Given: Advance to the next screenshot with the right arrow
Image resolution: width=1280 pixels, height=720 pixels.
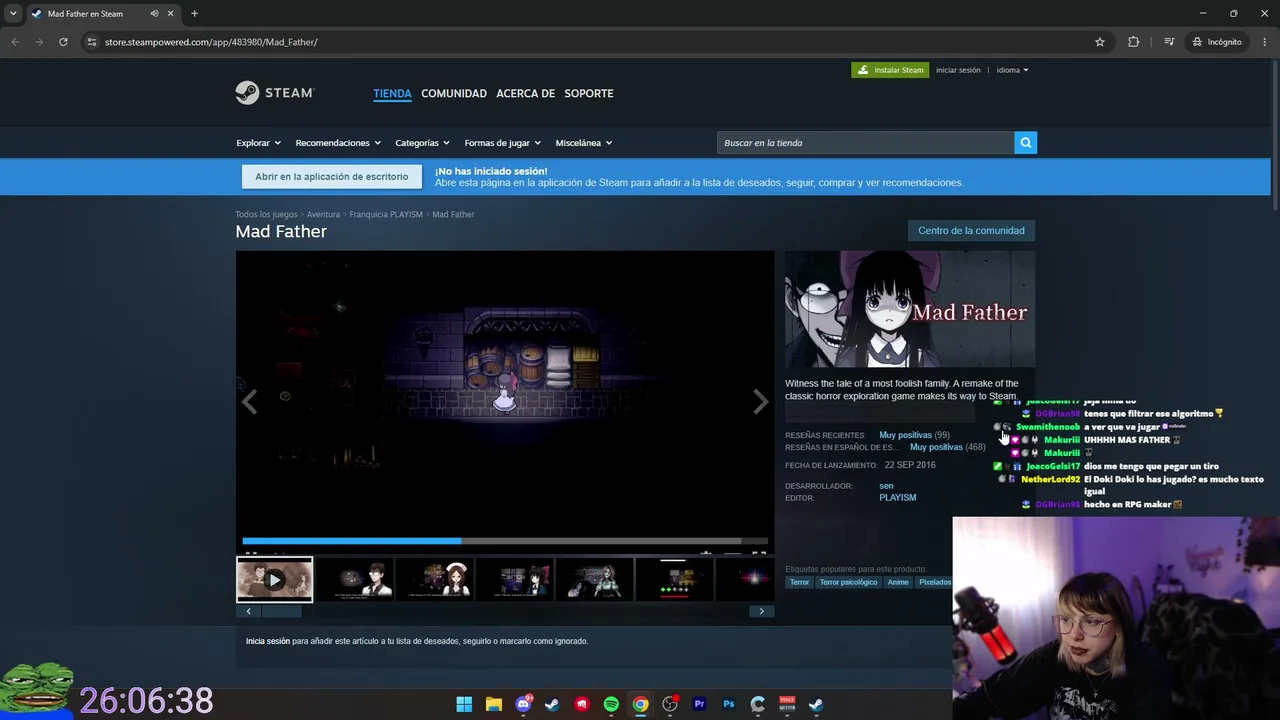Looking at the screenshot, I should 760,401.
